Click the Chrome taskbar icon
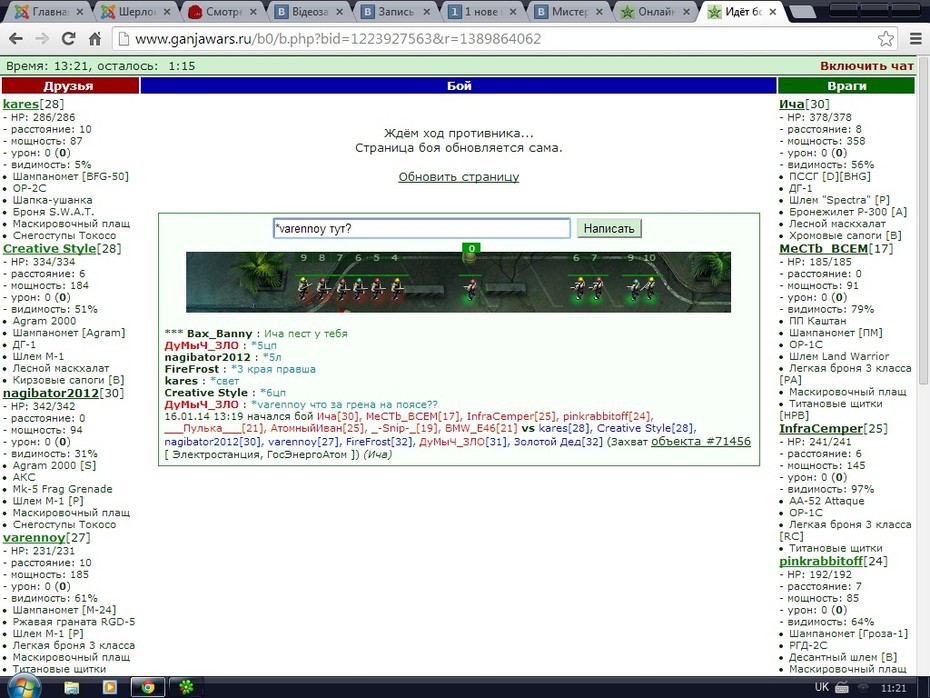 coord(148,687)
